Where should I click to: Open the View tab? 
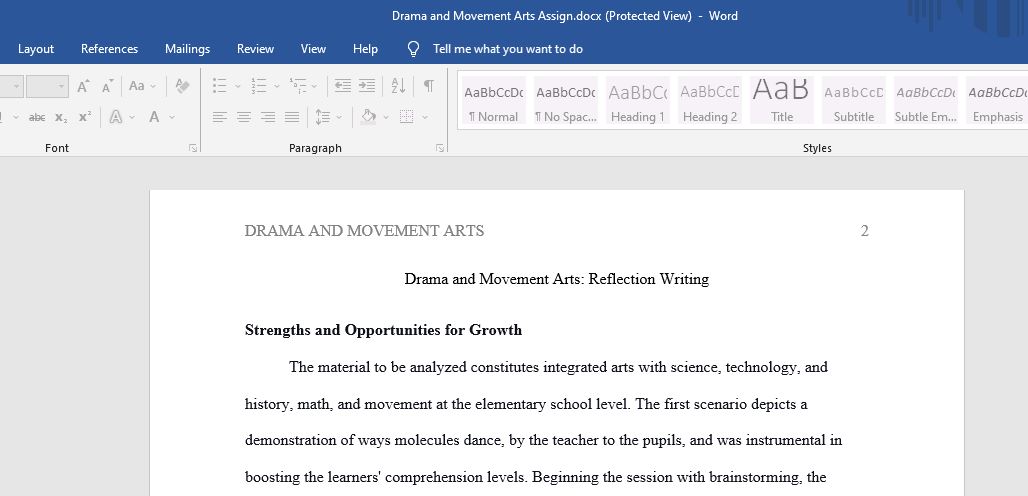click(x=313, y=49)
